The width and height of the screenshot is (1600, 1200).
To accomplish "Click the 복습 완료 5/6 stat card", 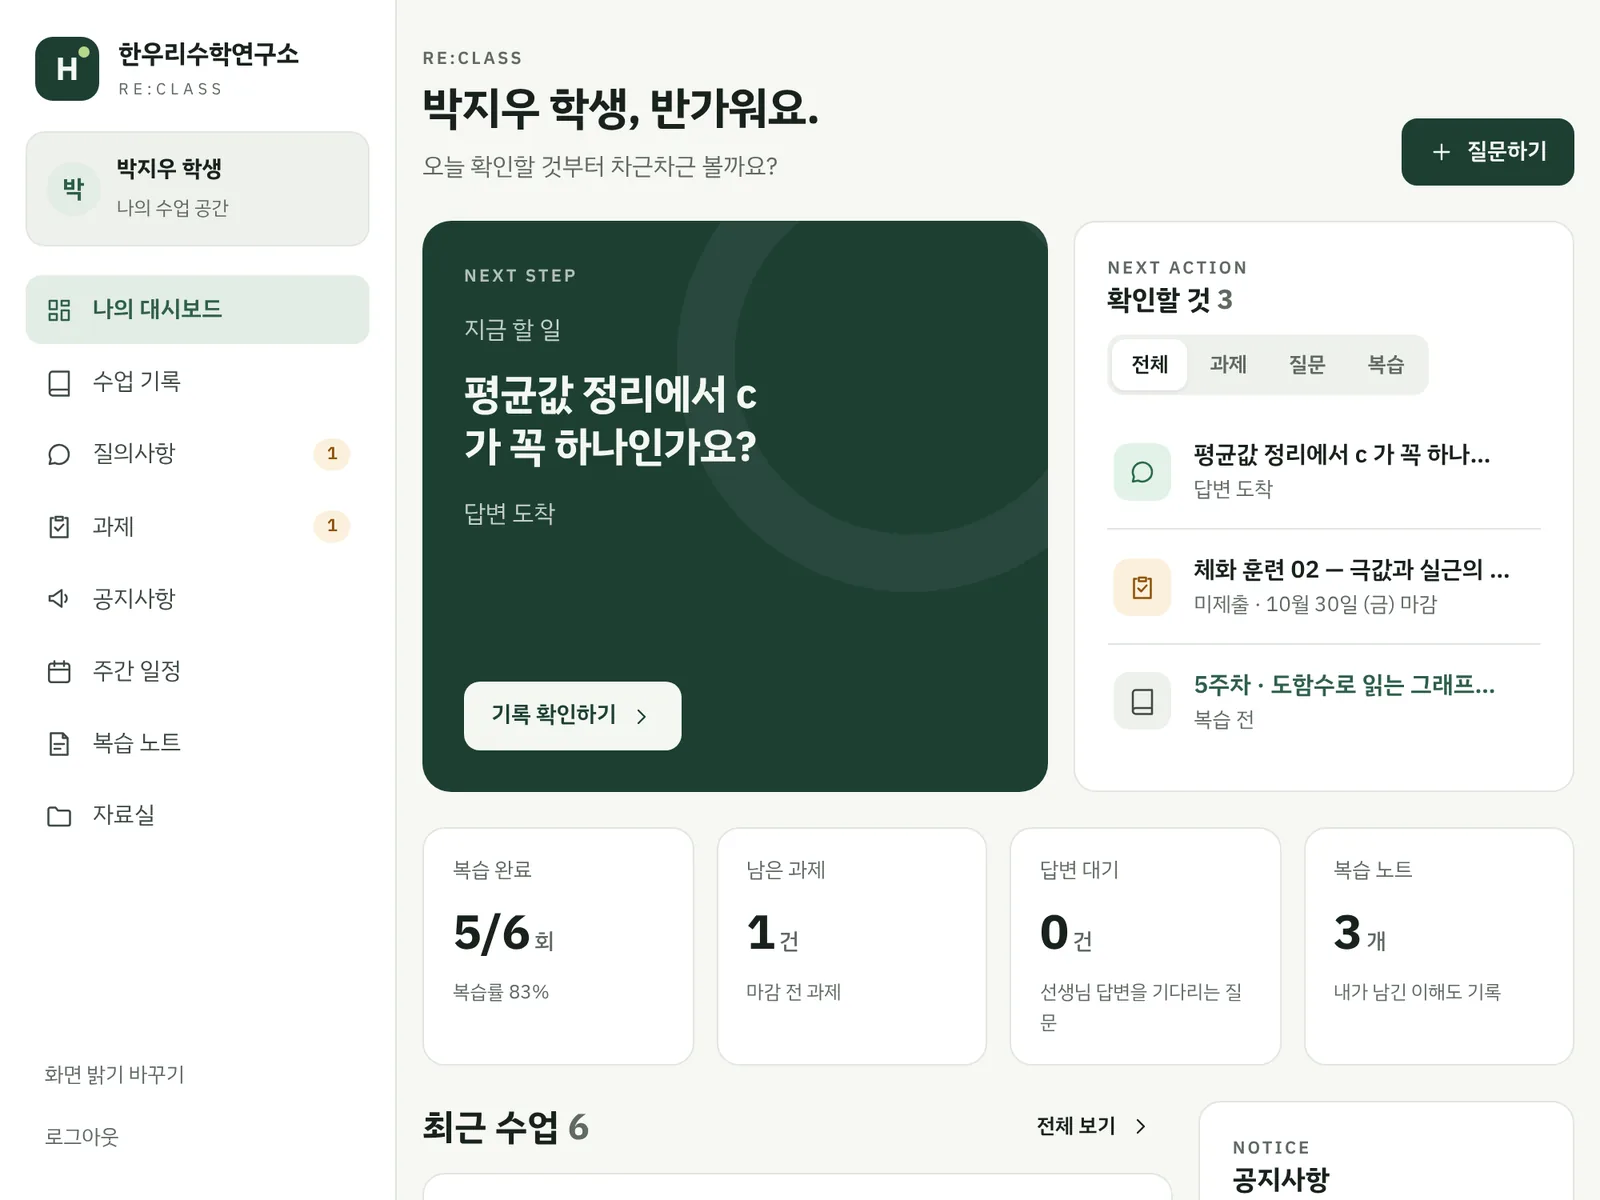I will [x=558, y=946].
